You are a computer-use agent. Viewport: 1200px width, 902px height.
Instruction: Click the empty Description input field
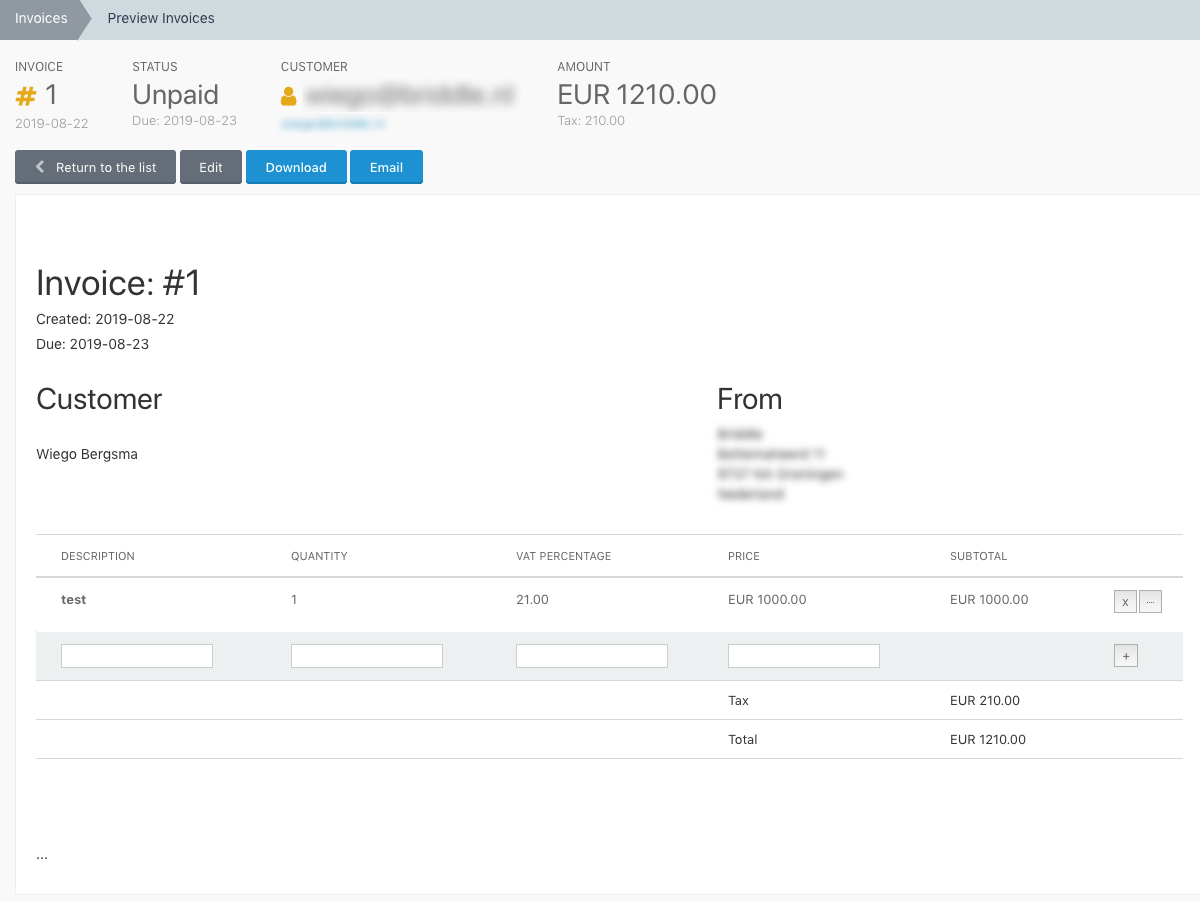pos(136,655)
